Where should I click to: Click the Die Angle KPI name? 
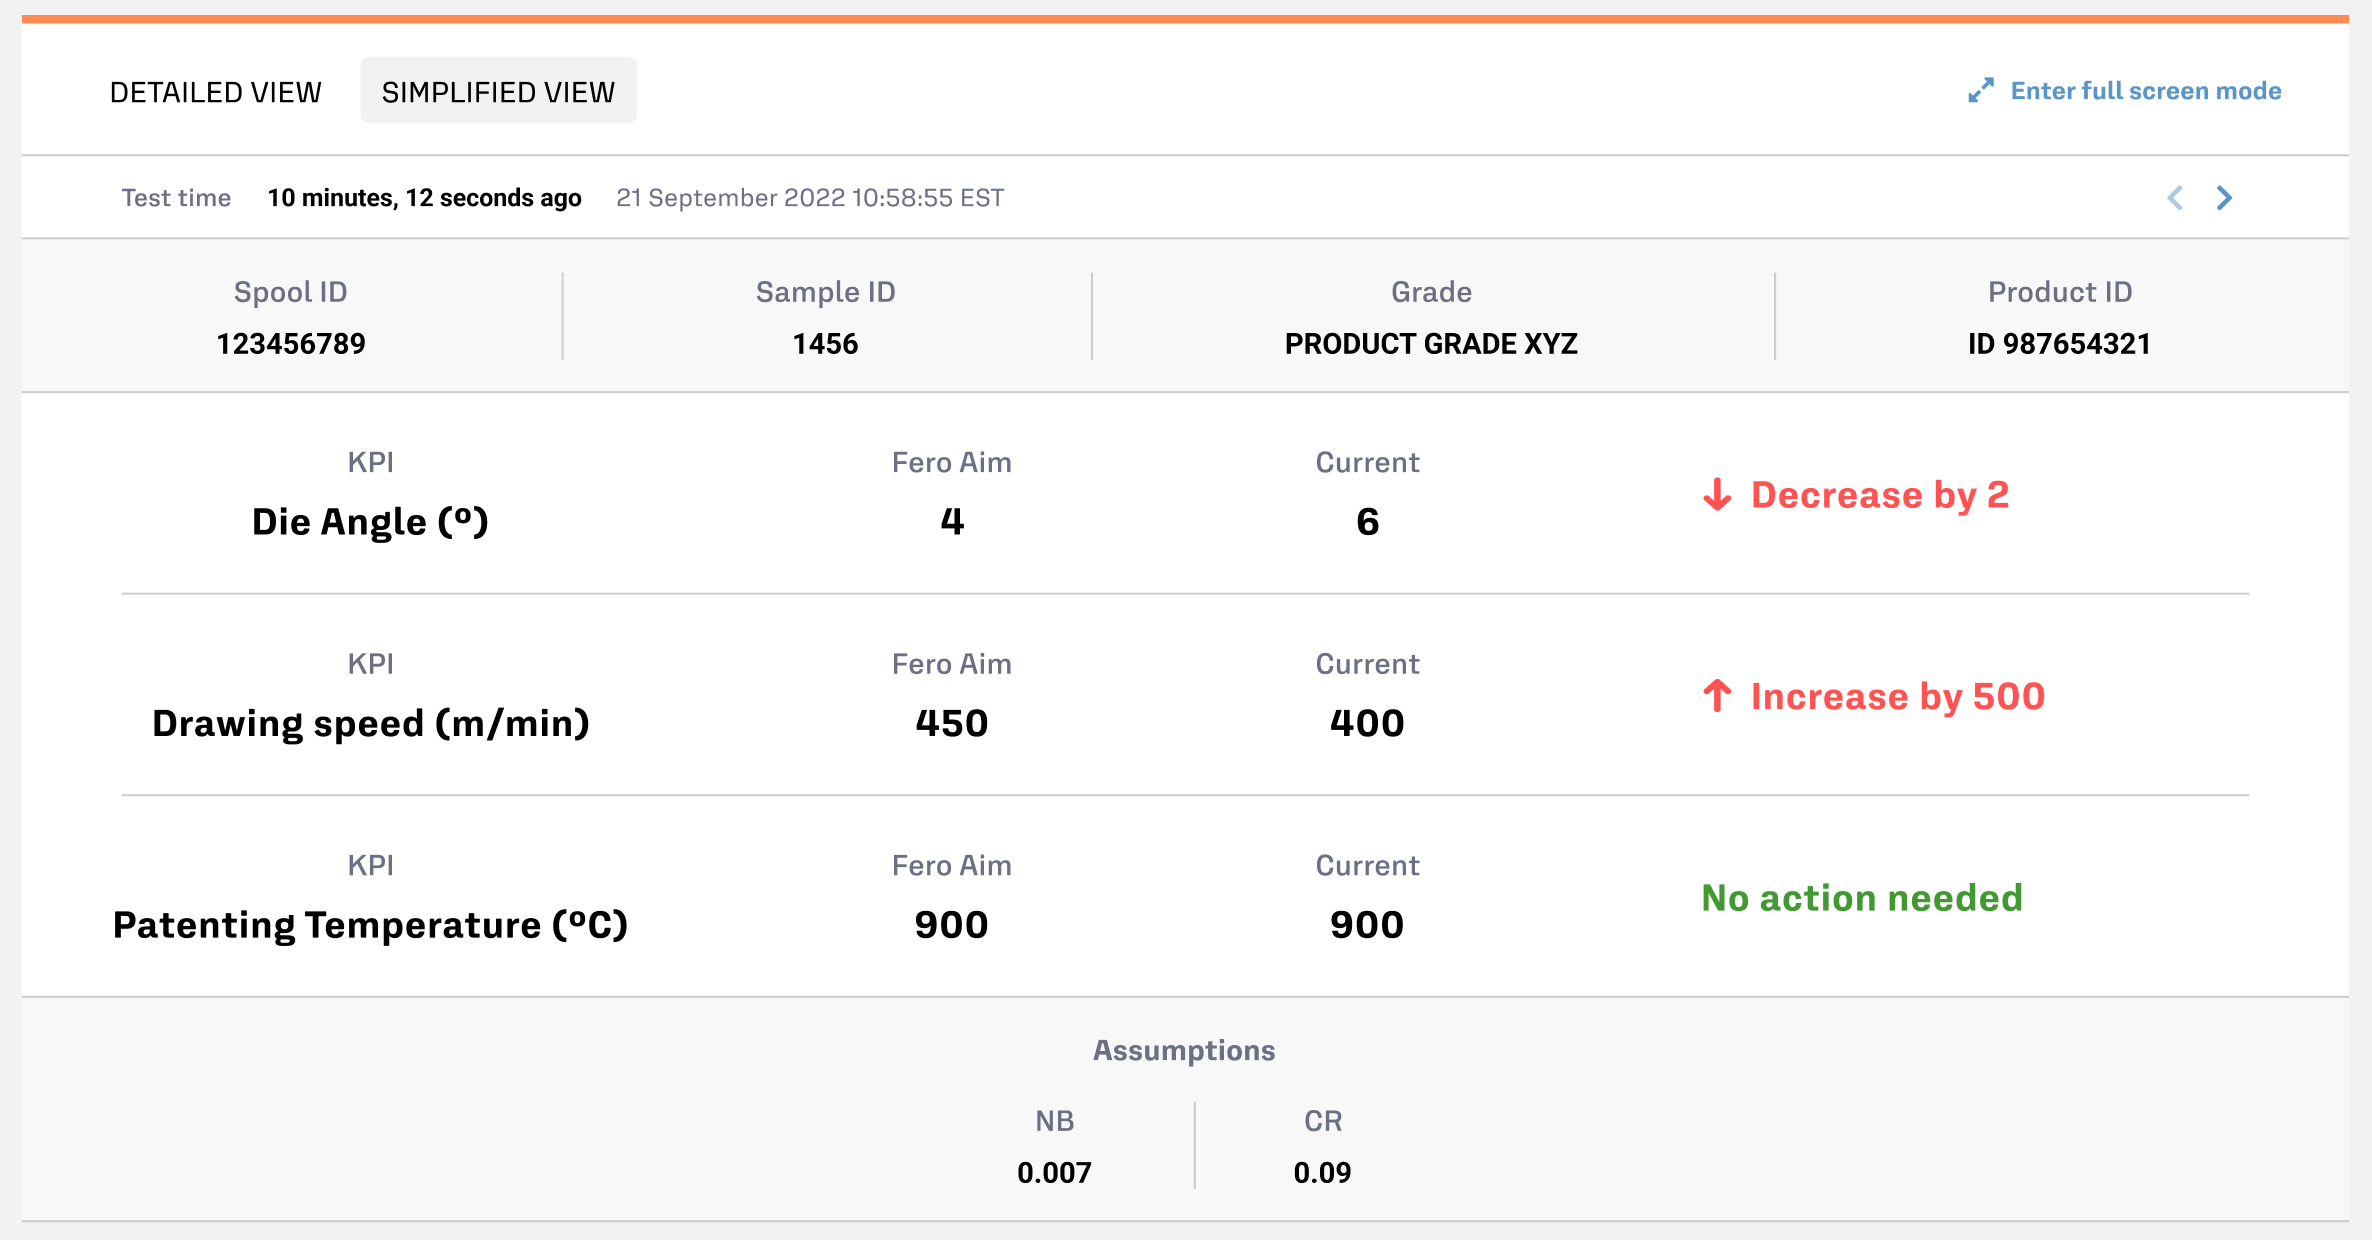[370, 522]
